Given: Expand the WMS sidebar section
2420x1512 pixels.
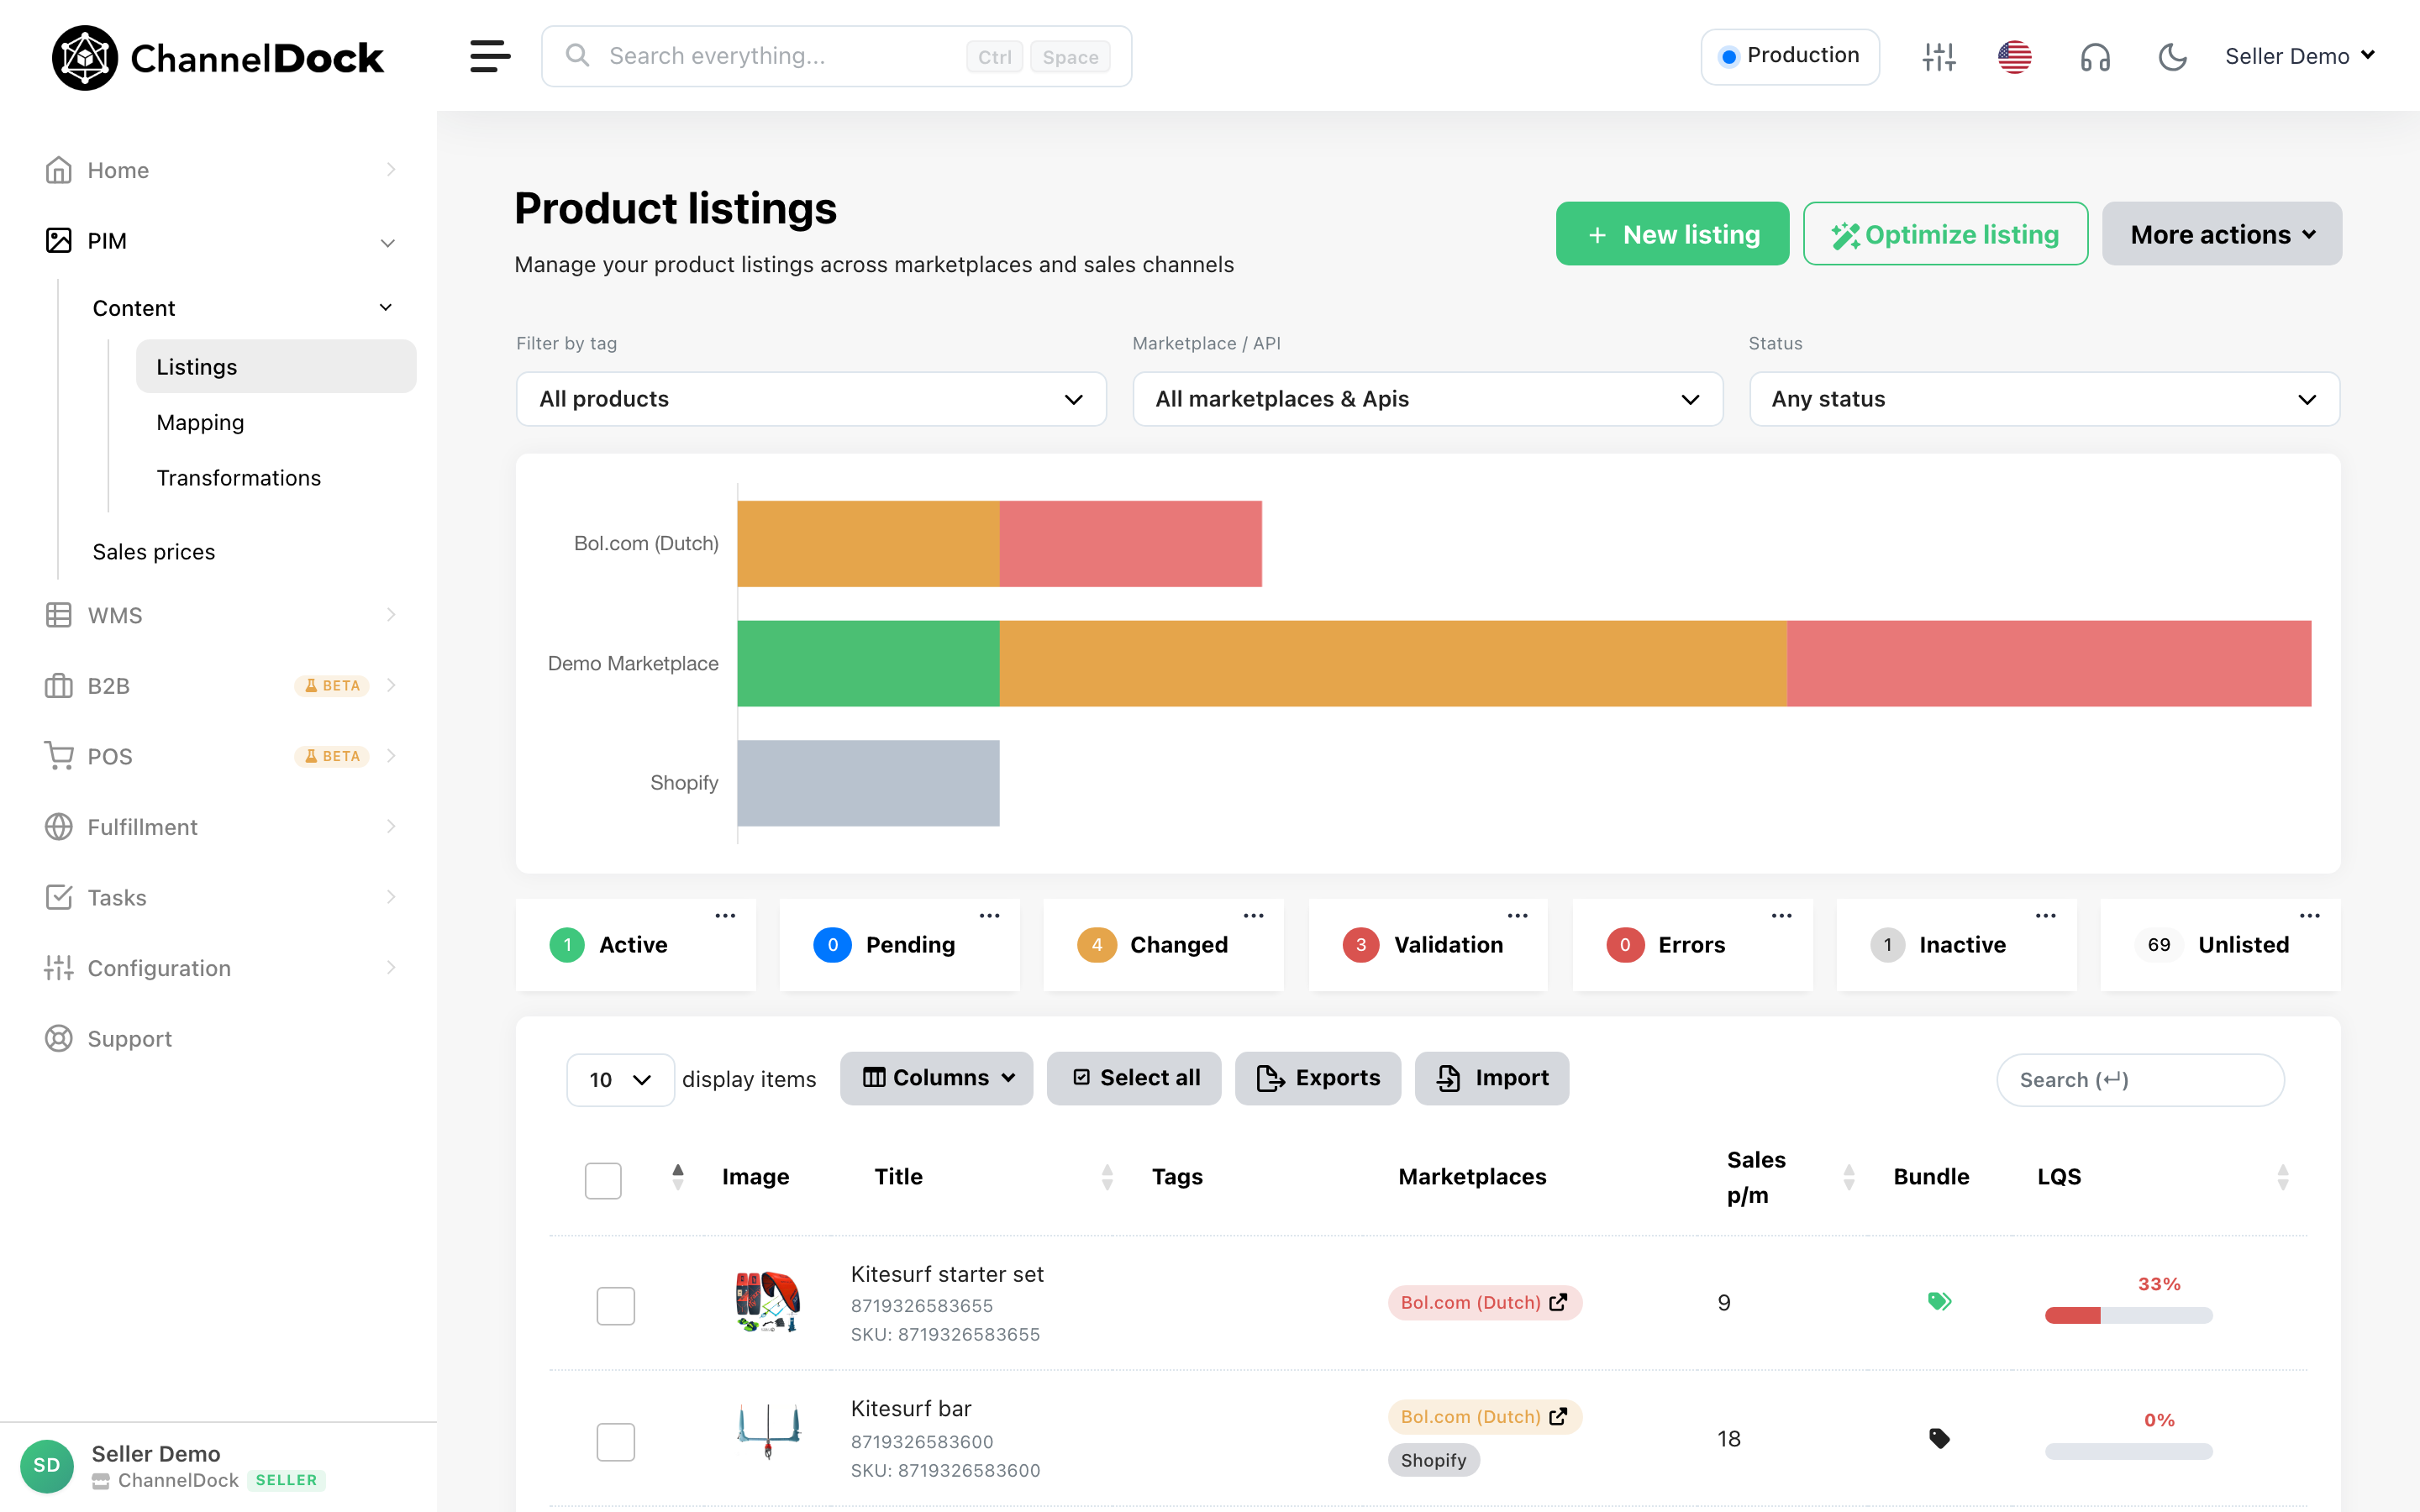Looking at the screenshot, I should (220, 615).
